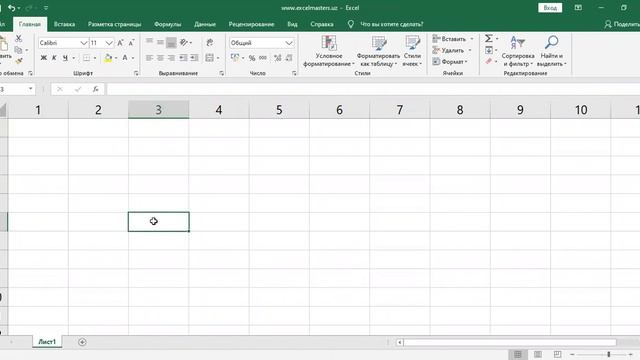
Task: Toggle italic К formatting
Action: pyautogui.click(x=54, y=58)
